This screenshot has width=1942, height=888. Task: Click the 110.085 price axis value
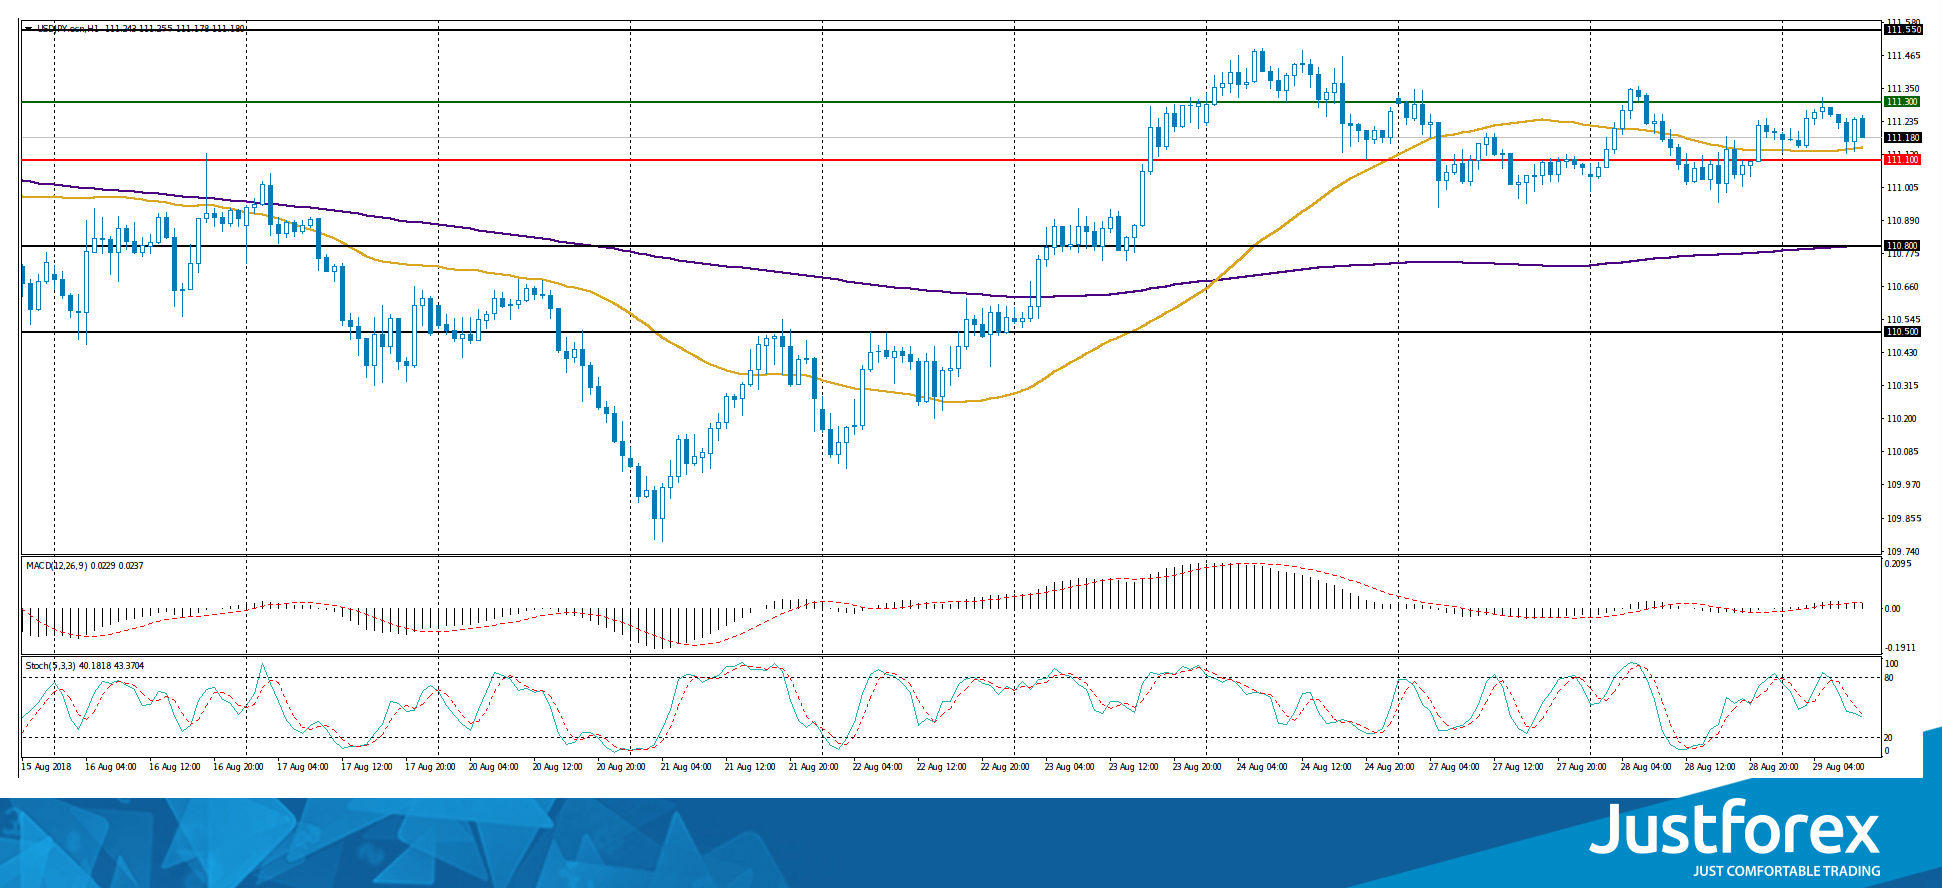tap(1903, 452)
